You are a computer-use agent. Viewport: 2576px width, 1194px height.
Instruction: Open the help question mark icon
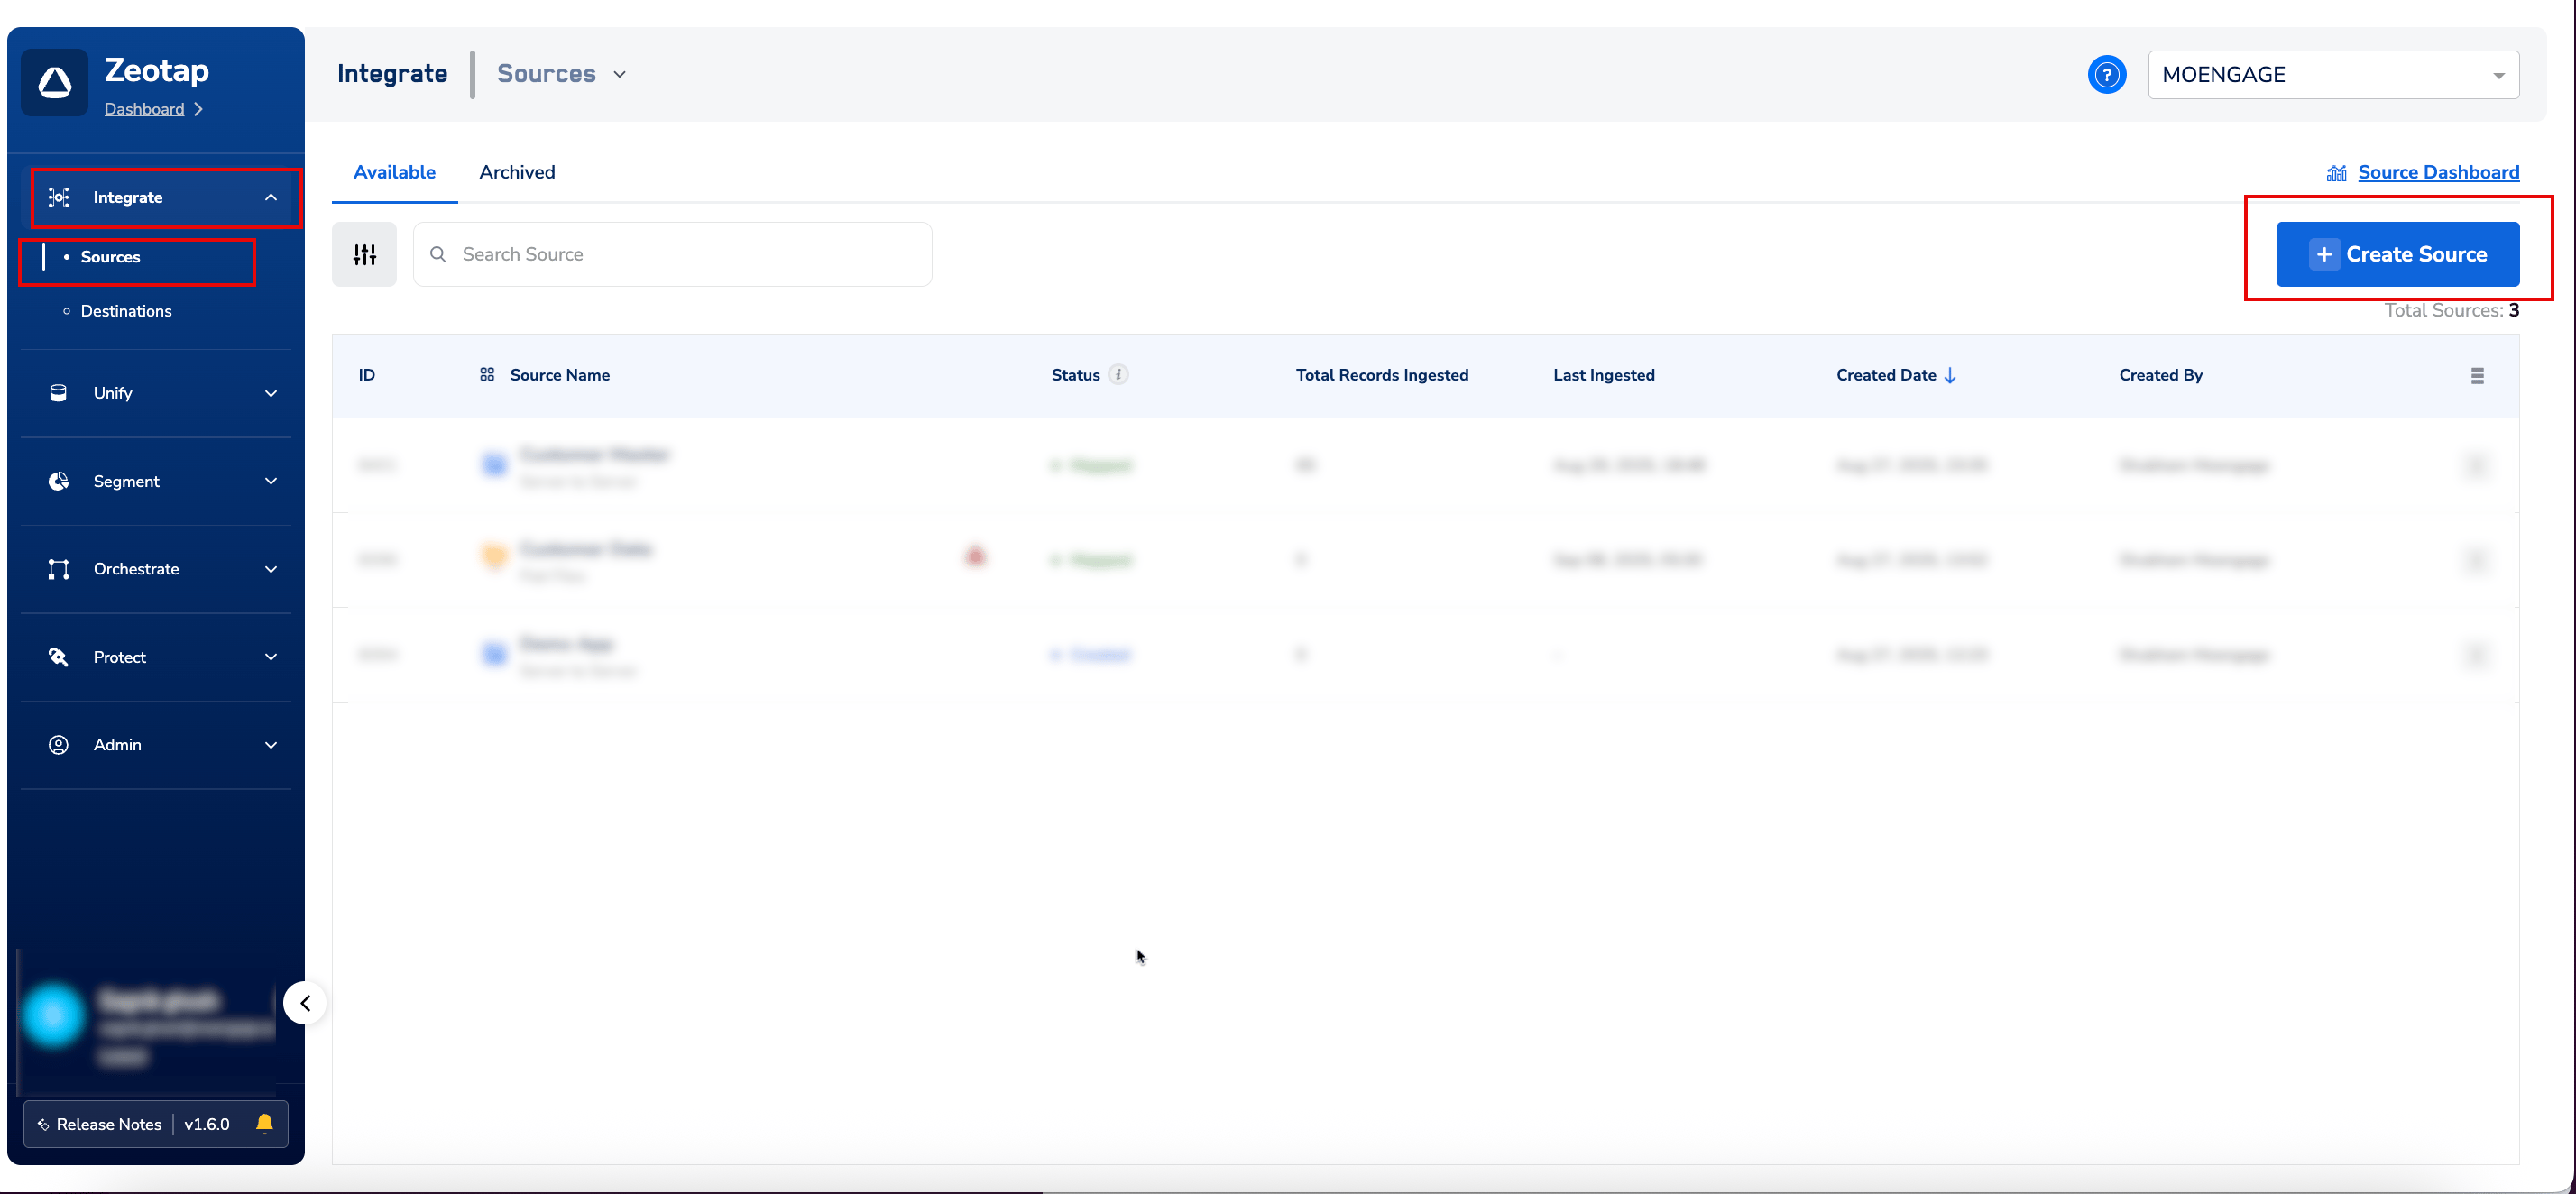click(x=2106, y=74)
